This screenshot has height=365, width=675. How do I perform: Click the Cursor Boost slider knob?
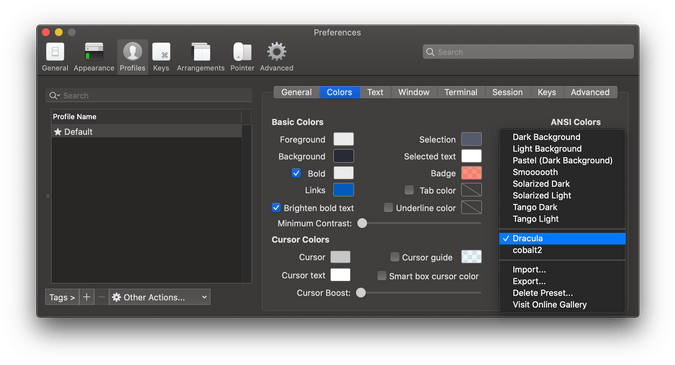(x=361, y=293)
